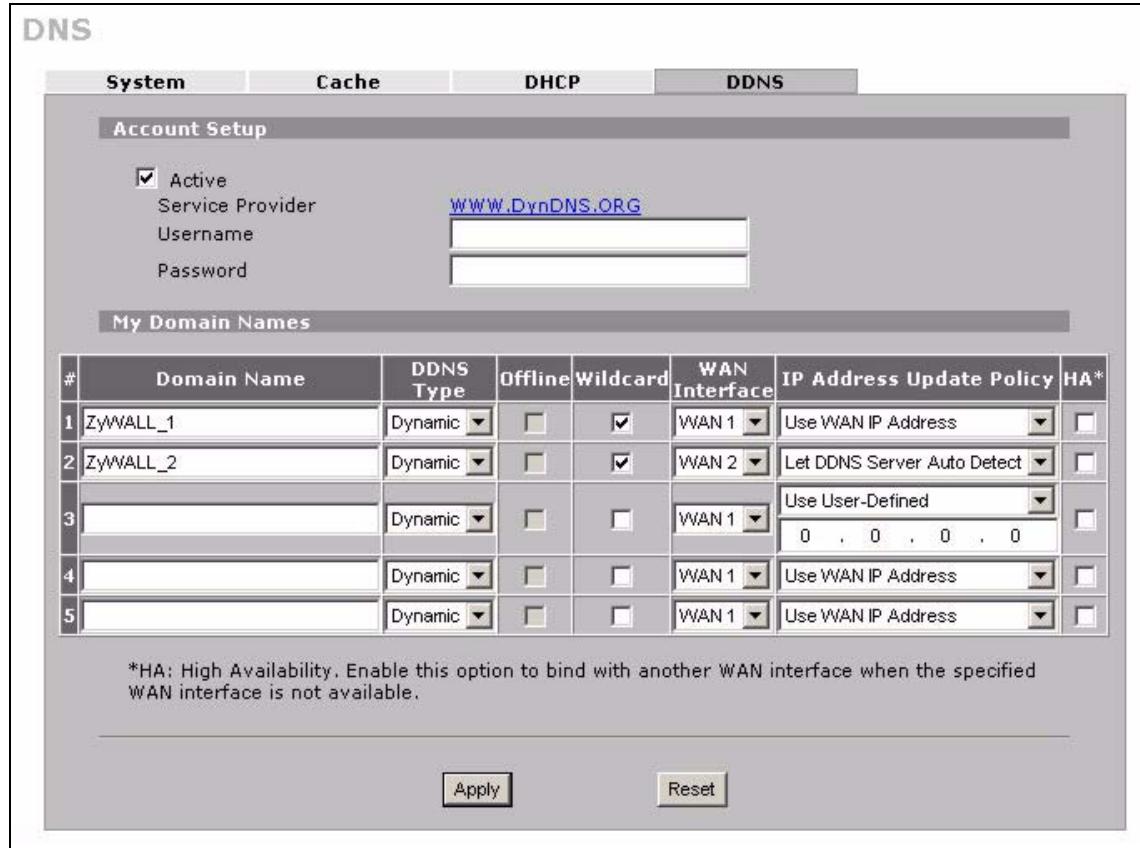The width and height of the screenshot is (1140, 848).
Task: Open WAN Interface dropdown in row 5
Action: point(722,616)
